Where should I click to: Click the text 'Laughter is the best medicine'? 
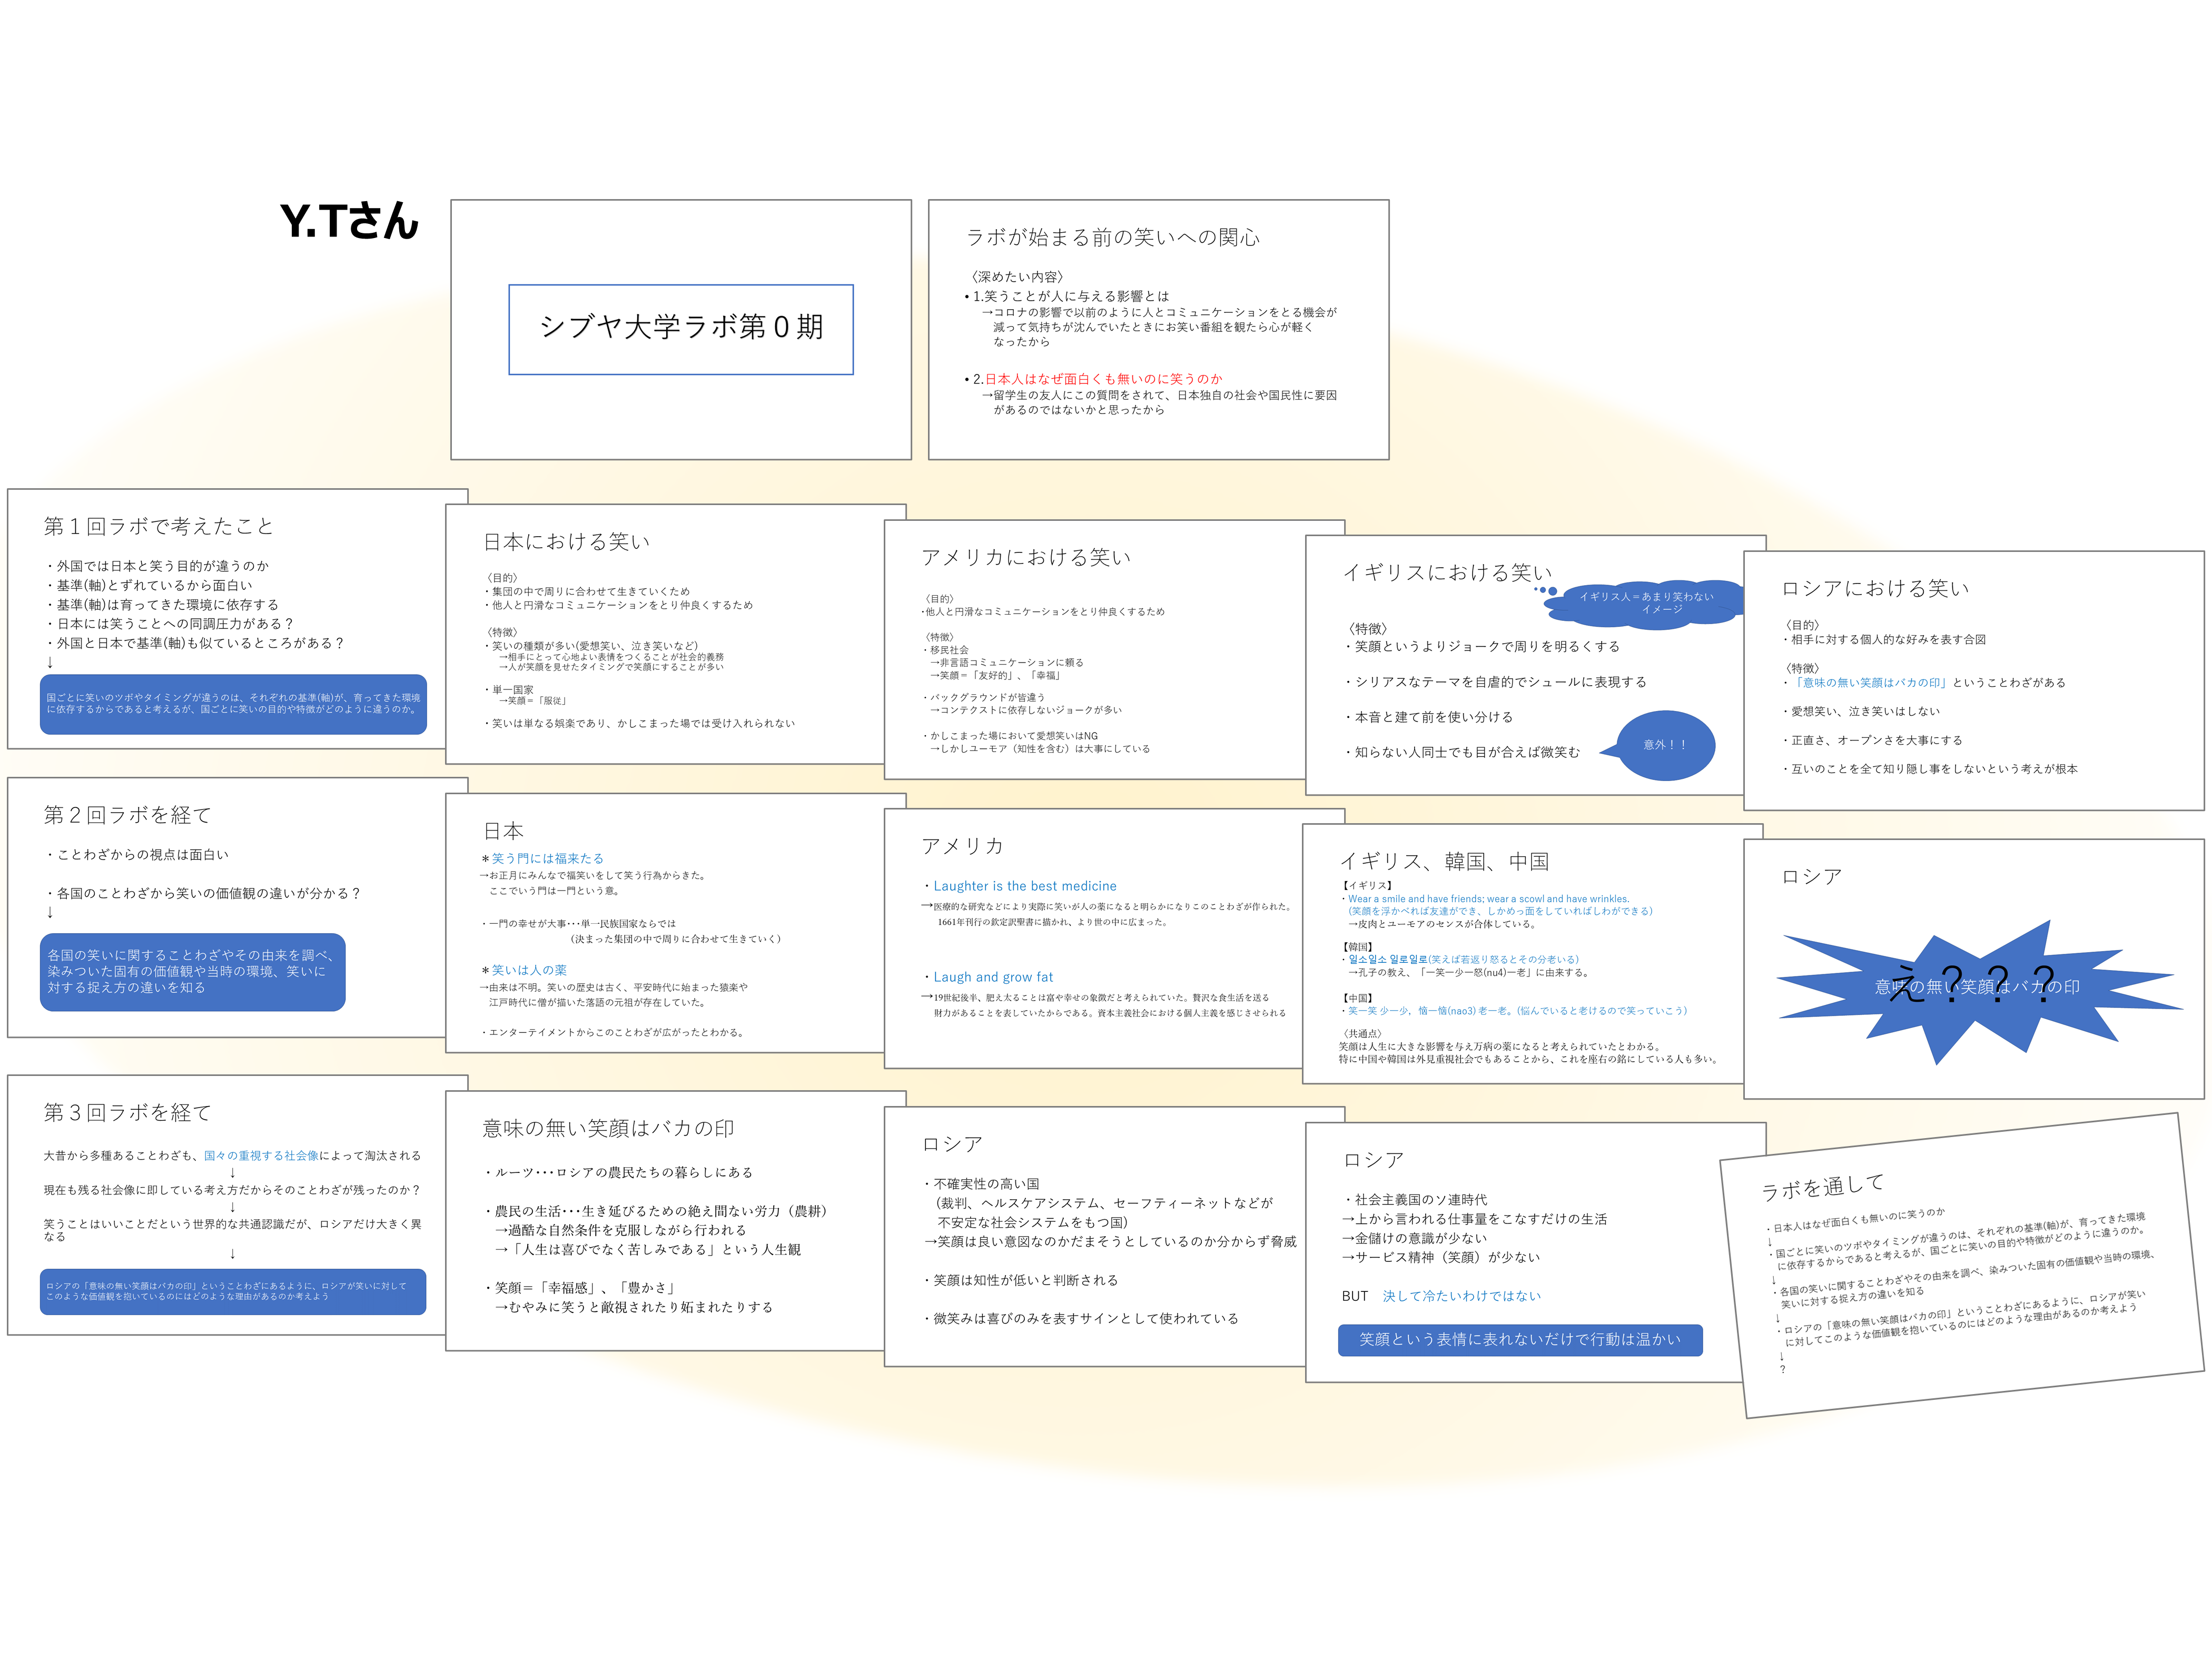(x=1025, y=886)
